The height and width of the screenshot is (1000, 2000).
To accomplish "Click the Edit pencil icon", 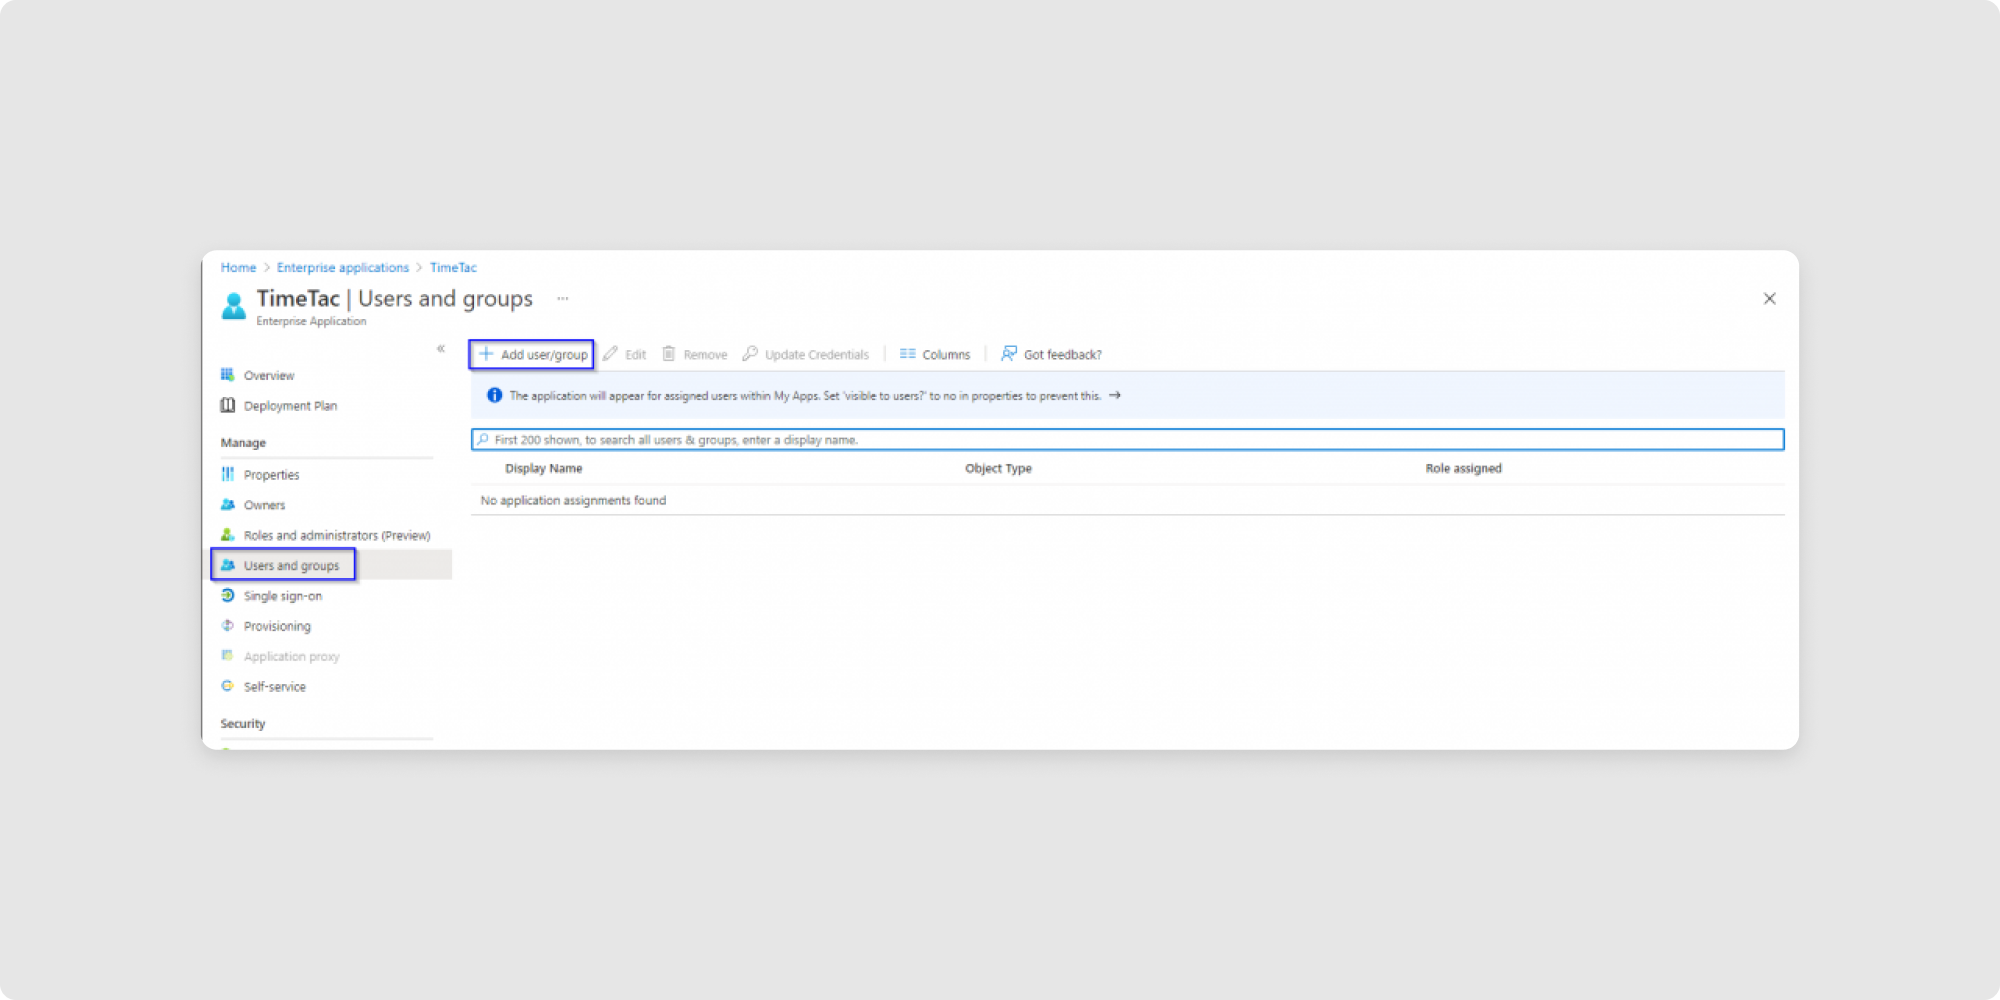I will (x=610, y=354).
